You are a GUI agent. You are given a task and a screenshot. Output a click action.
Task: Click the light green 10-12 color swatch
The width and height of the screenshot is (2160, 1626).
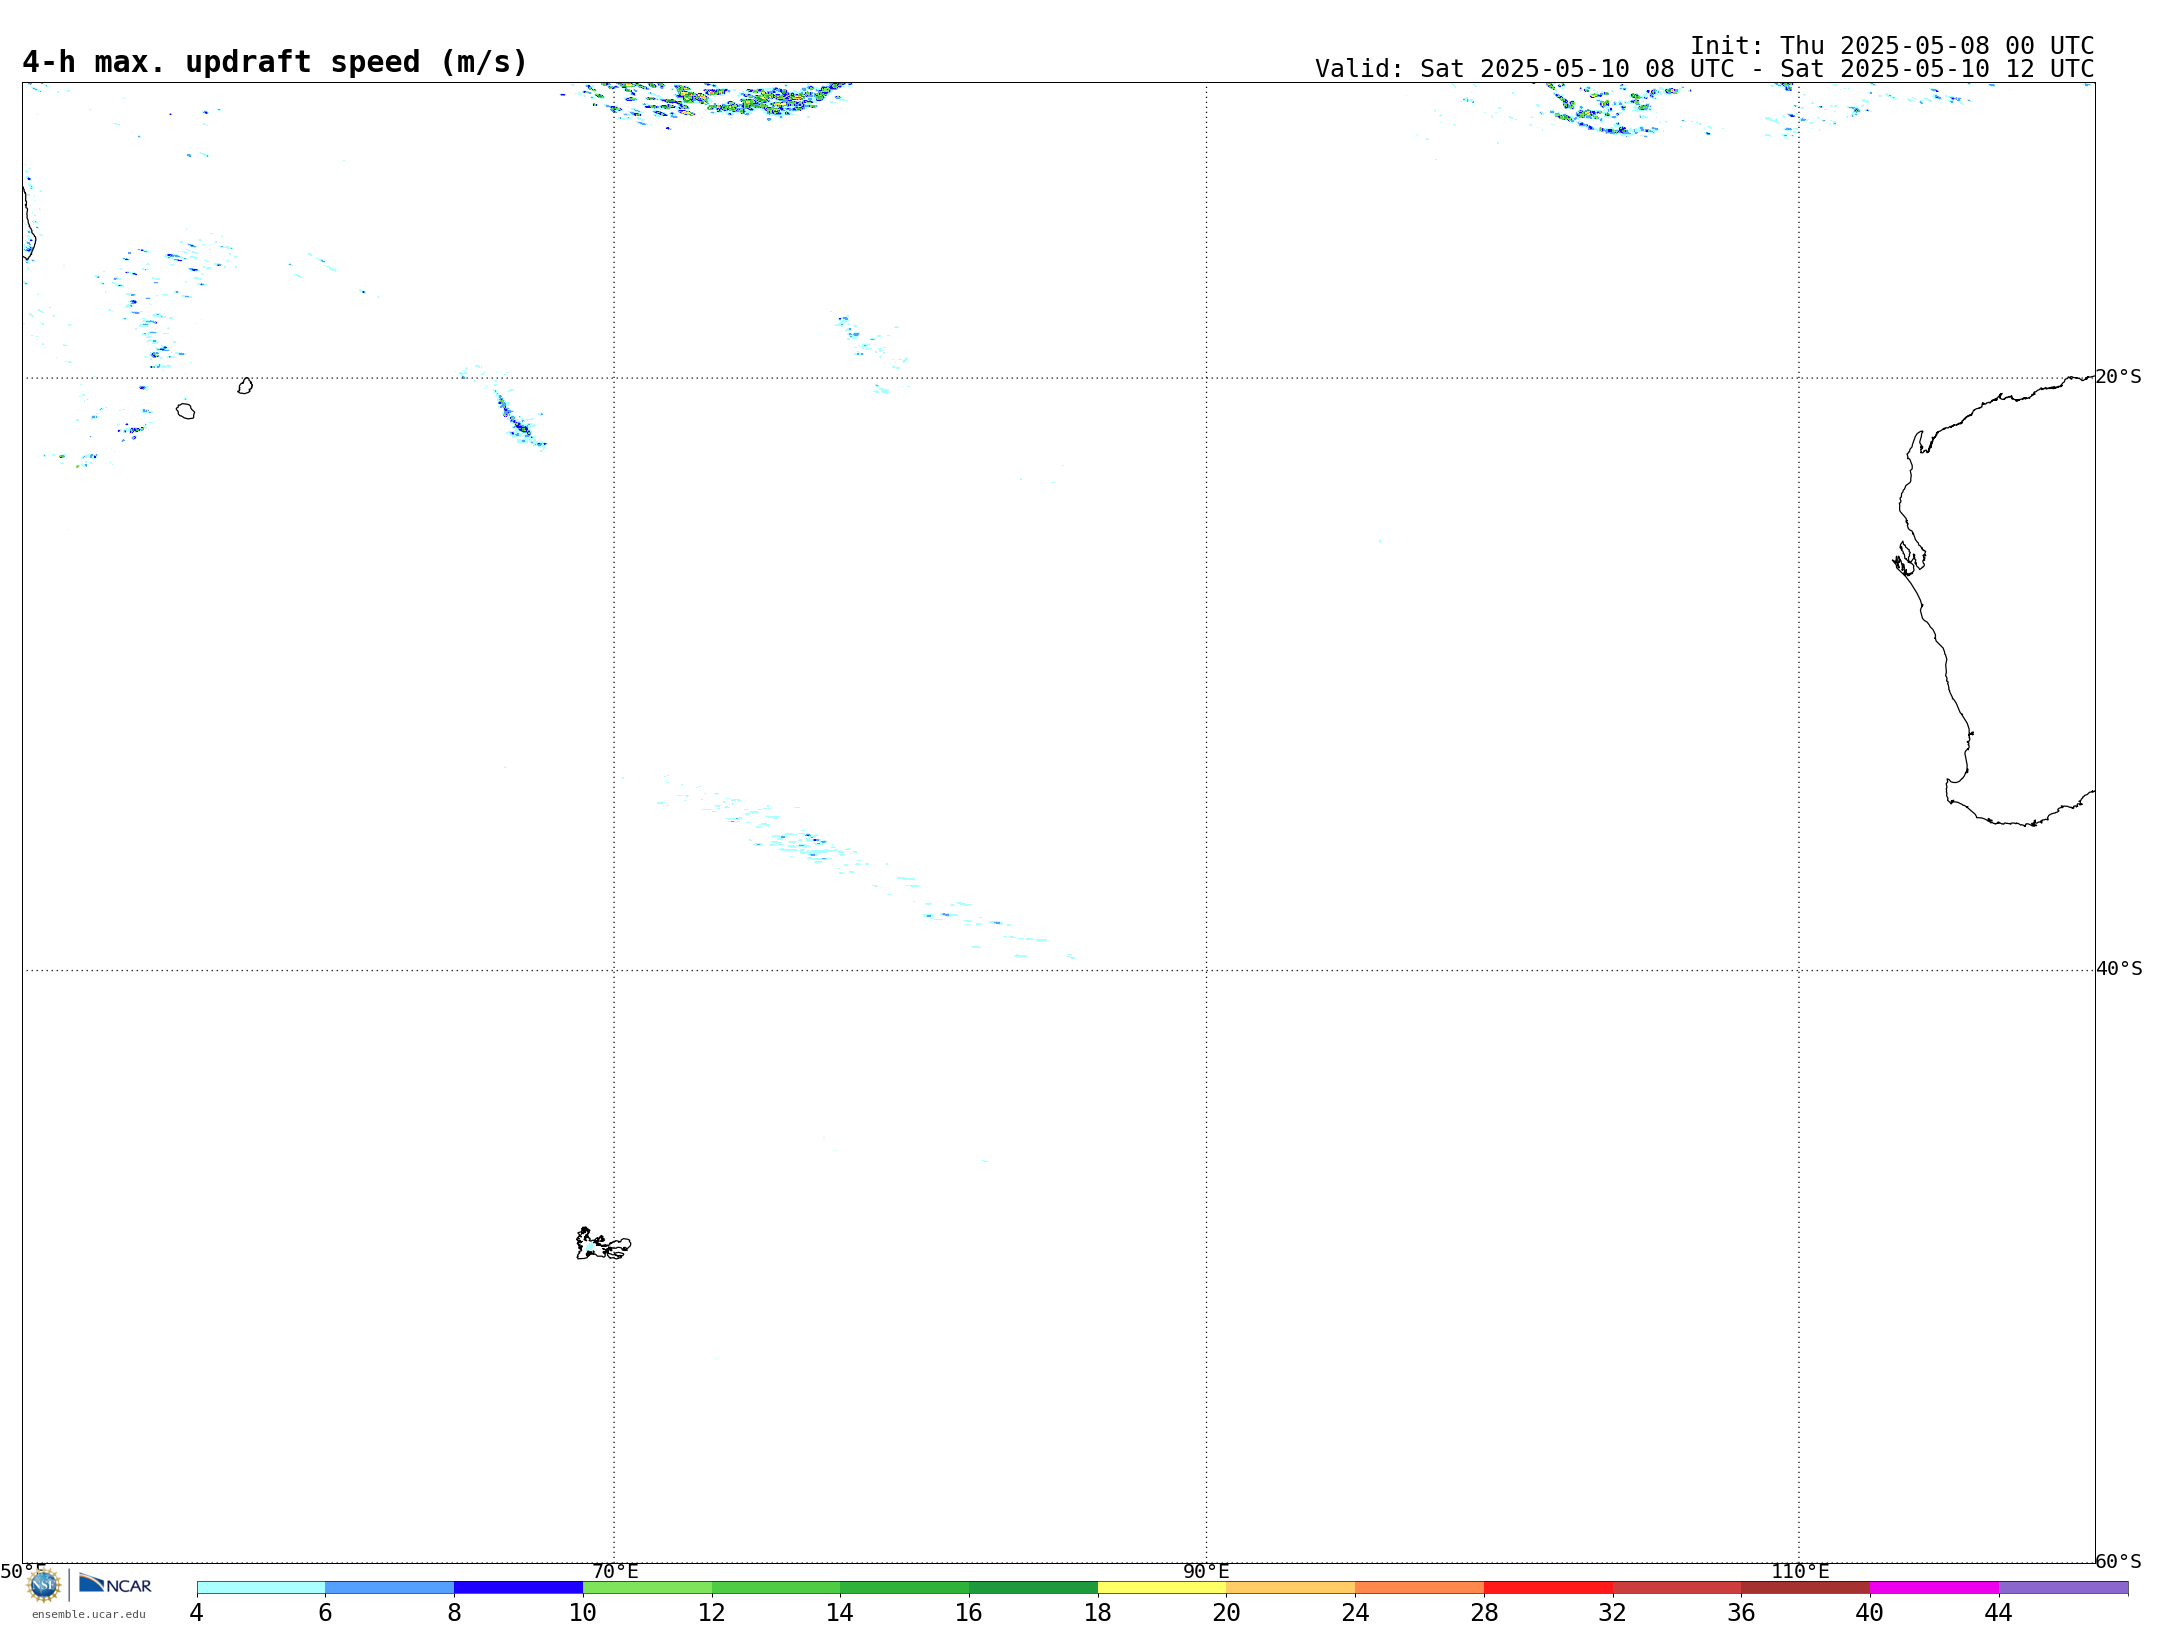[x=647, y=1588]
